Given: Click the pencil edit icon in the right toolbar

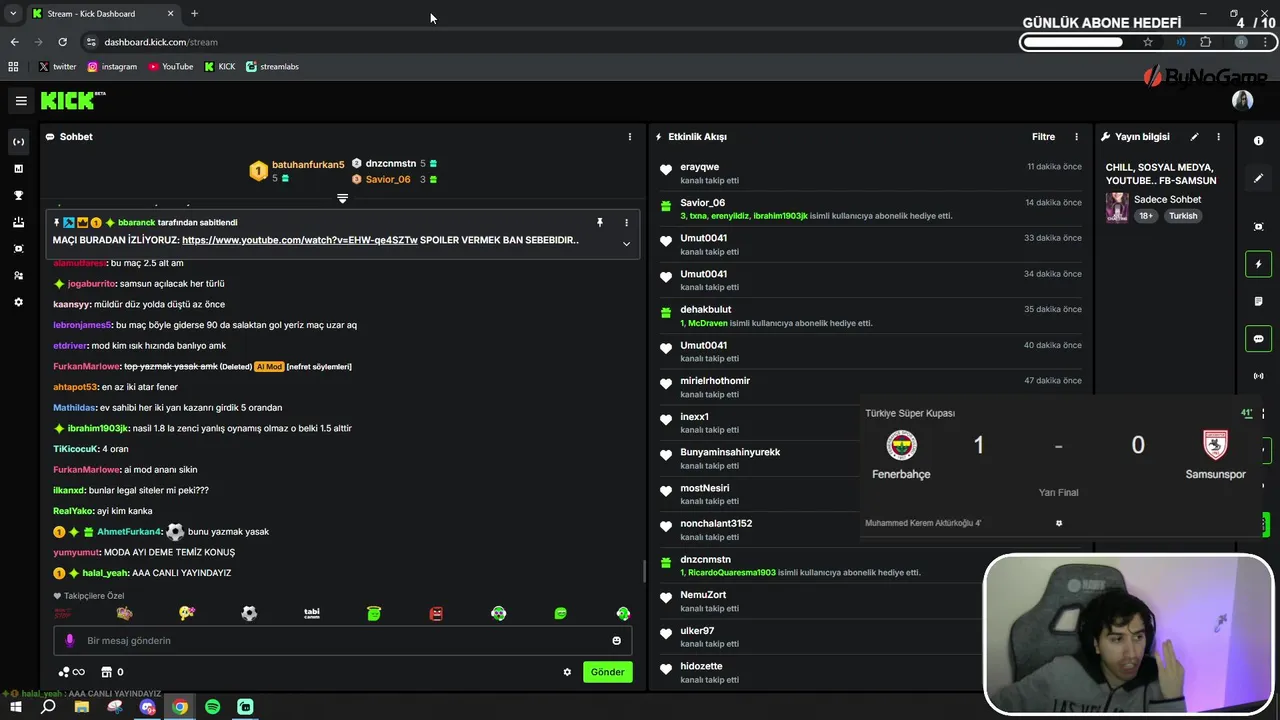Looking at the screenshot, I should tap(1259, 178).
